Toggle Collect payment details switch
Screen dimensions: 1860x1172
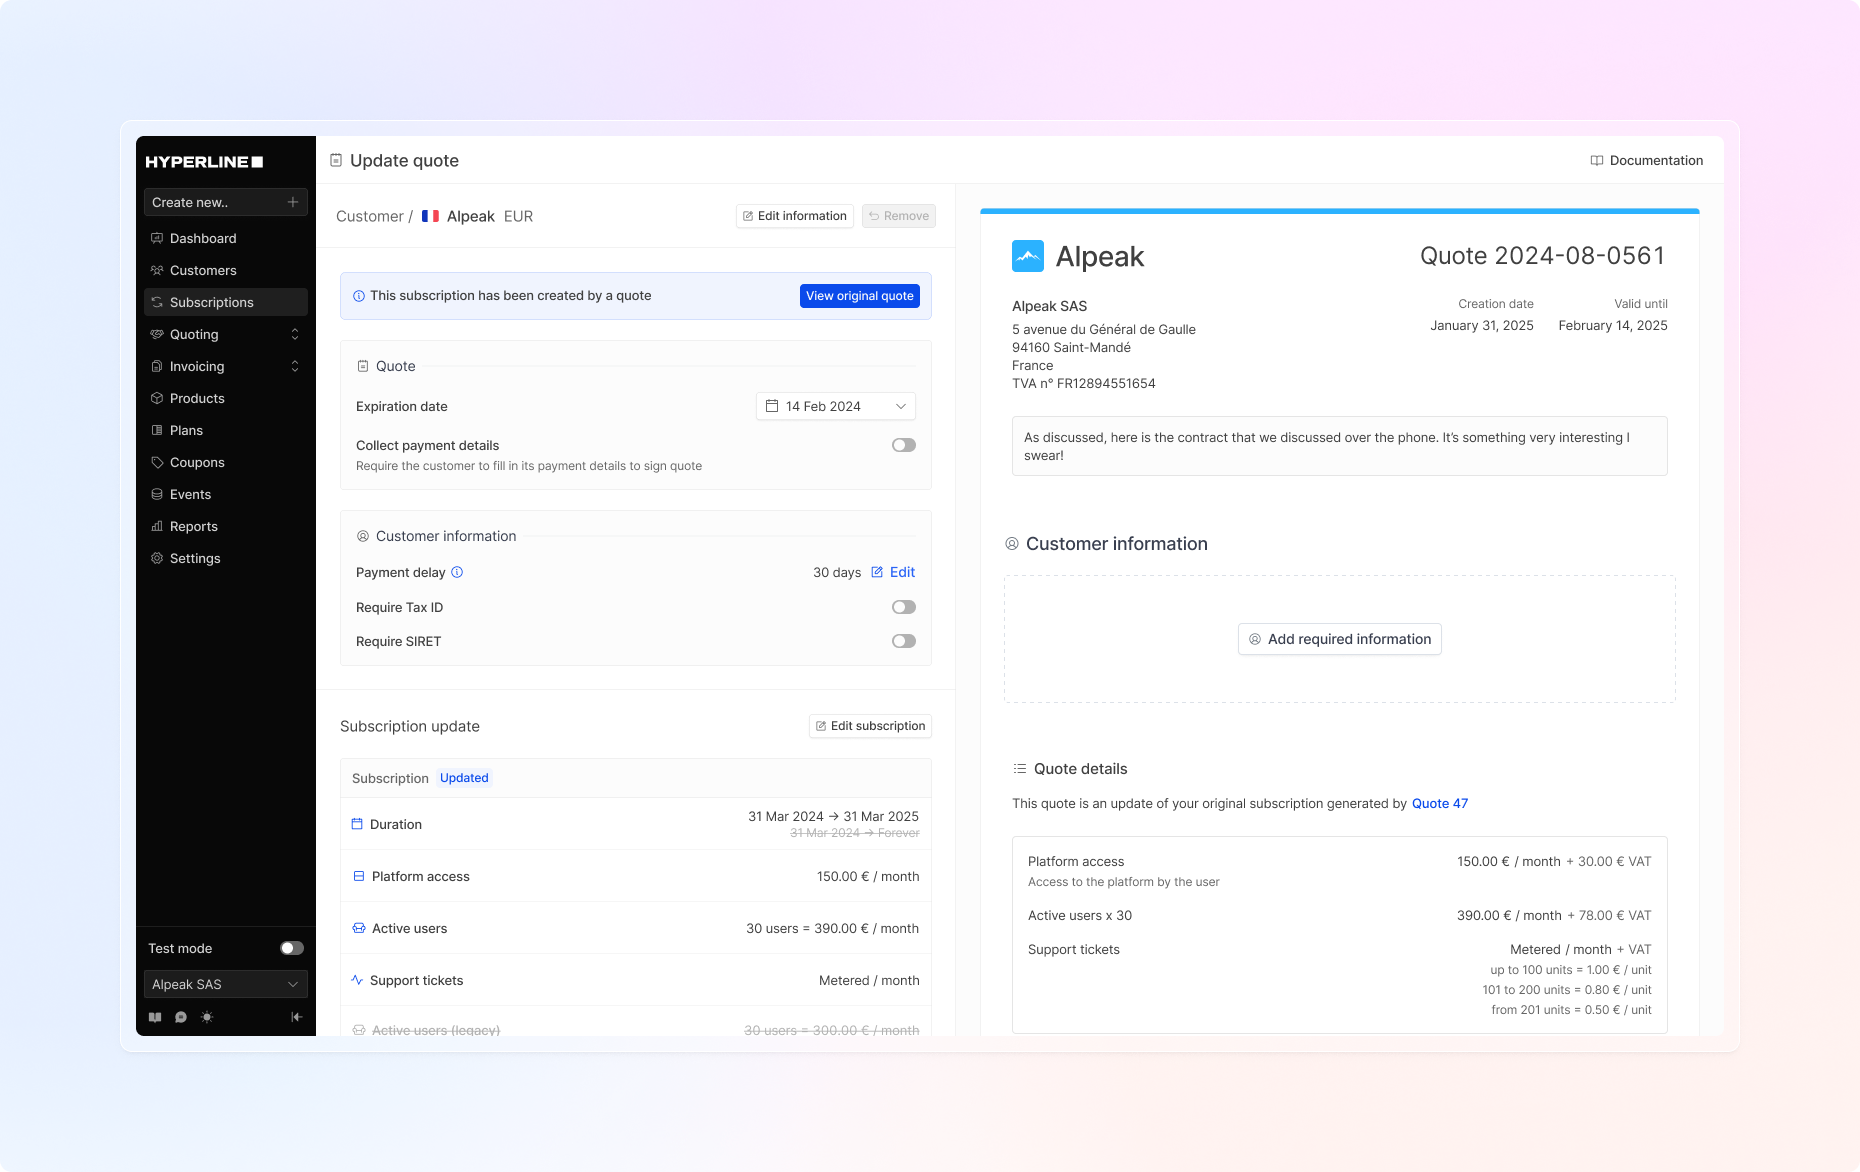pos(904,445)
